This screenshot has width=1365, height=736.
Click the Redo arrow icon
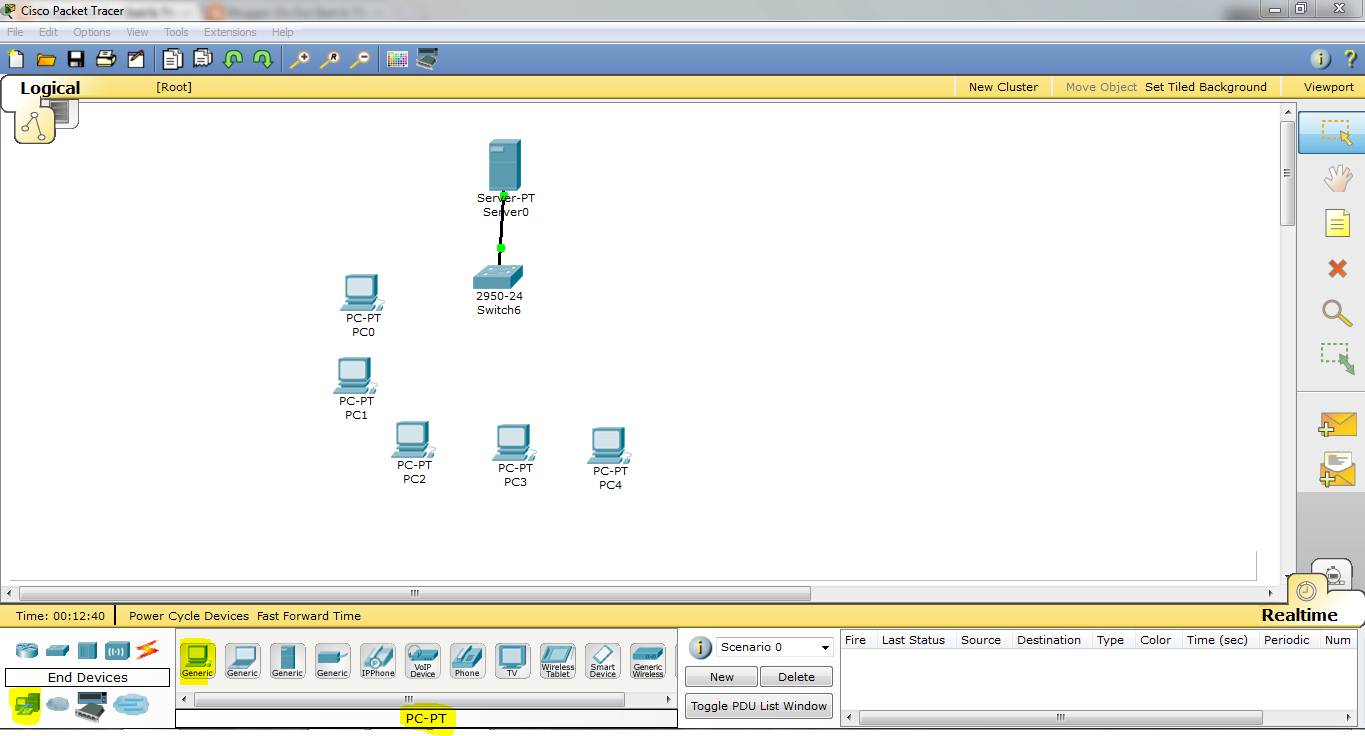(x=263, y=59)
